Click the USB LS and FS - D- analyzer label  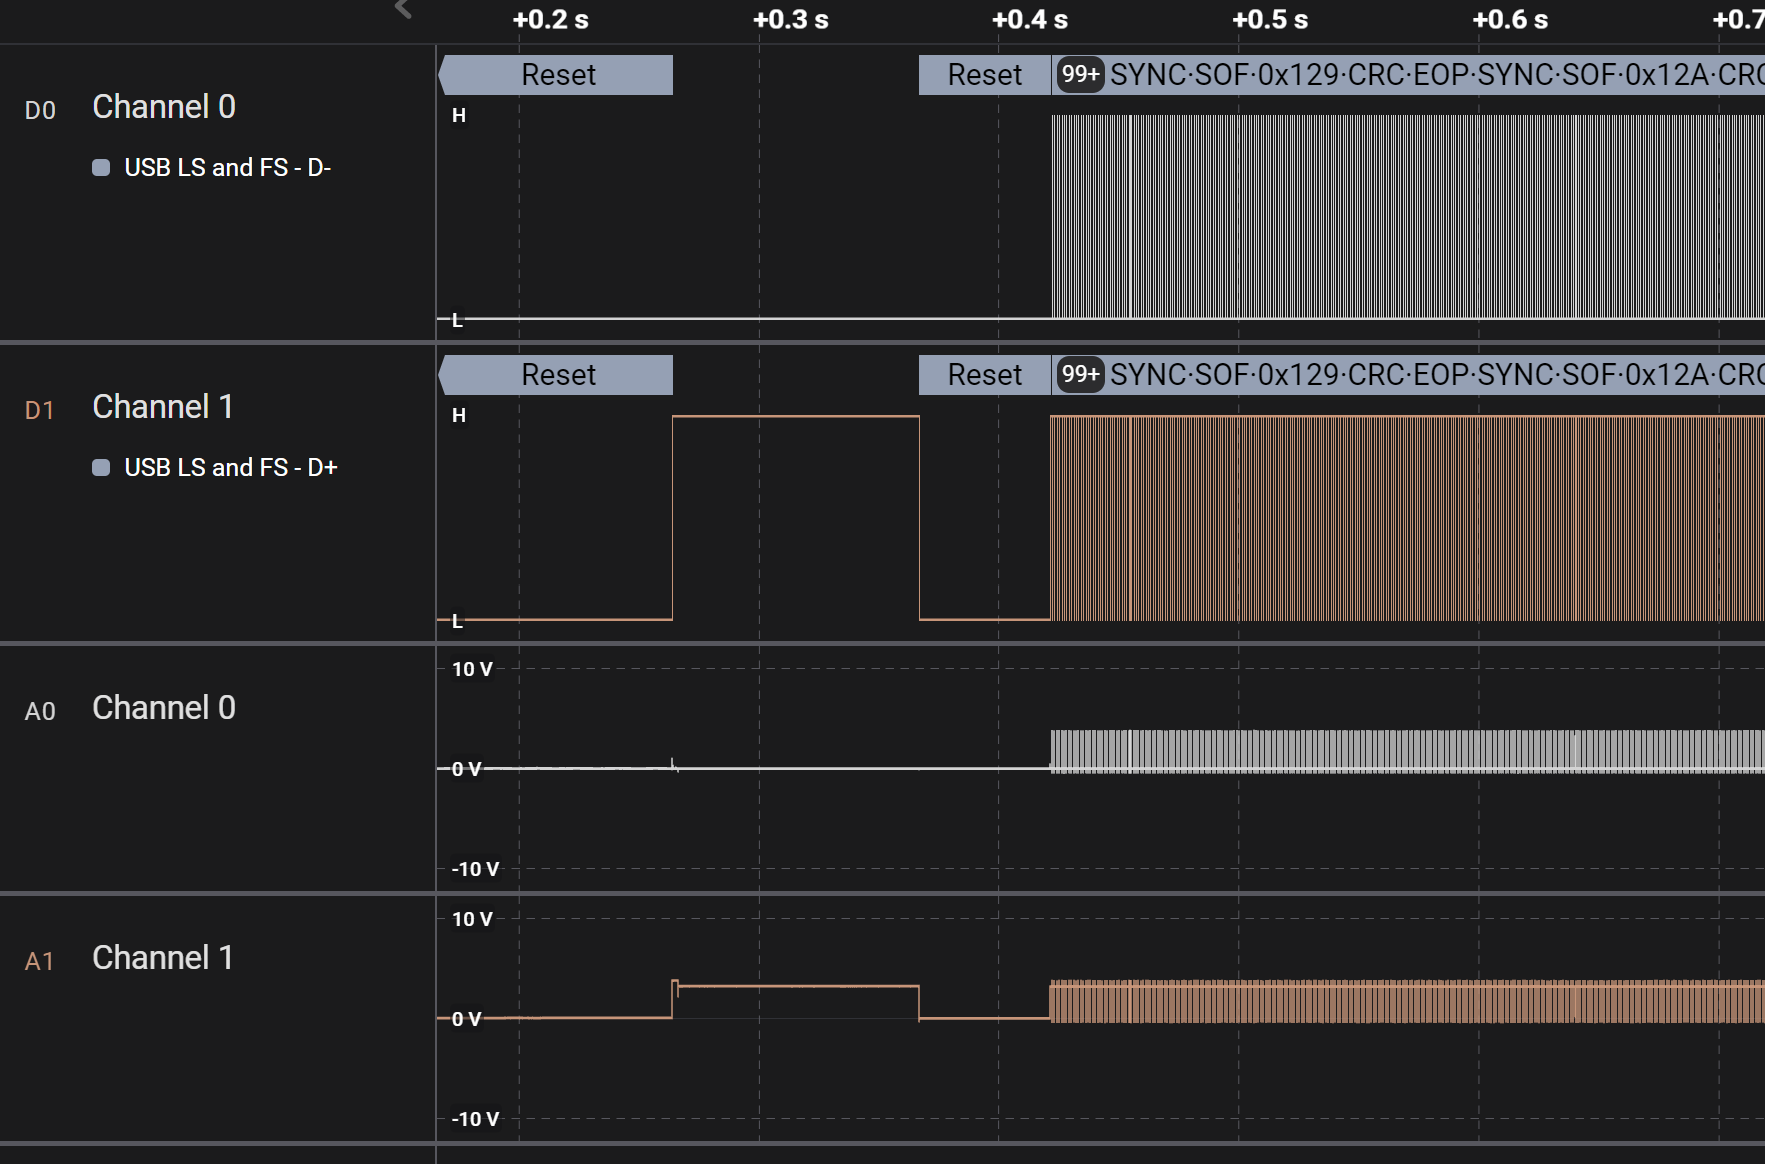pyautogui.click(x=227, y=167)
